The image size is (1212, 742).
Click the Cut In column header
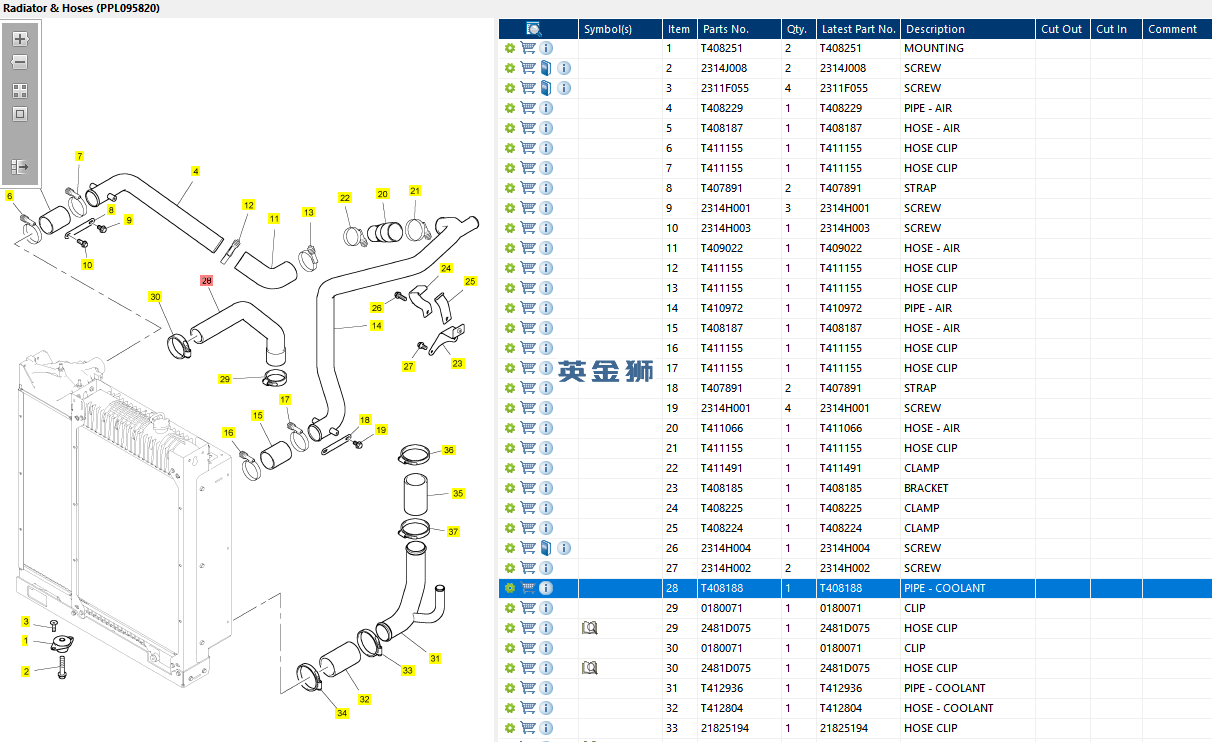[1117, 29]
